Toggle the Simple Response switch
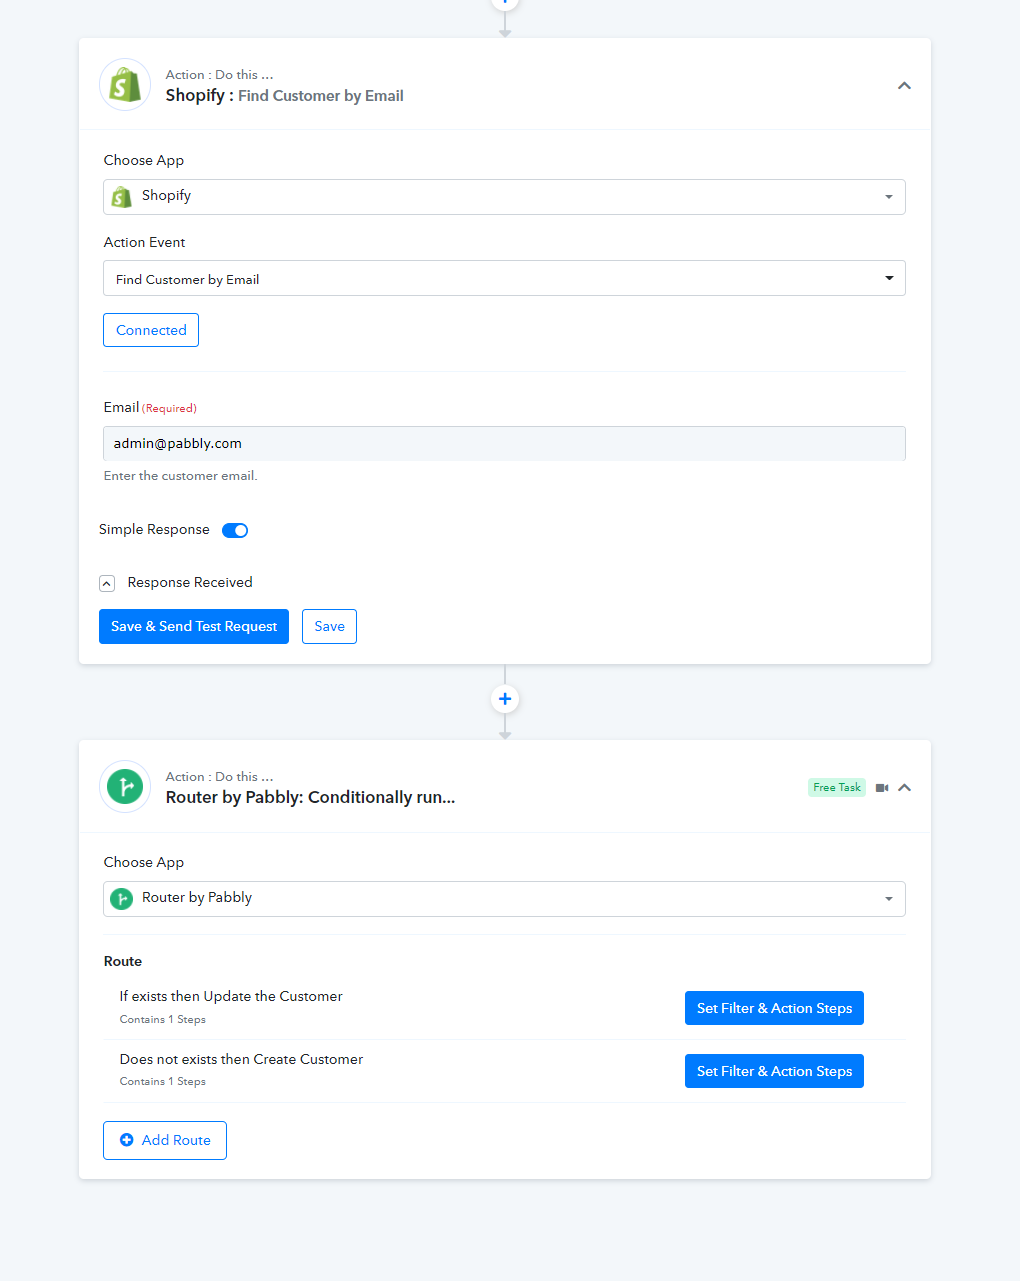Screen dimensions: 1020x1281 click(235, 530)
